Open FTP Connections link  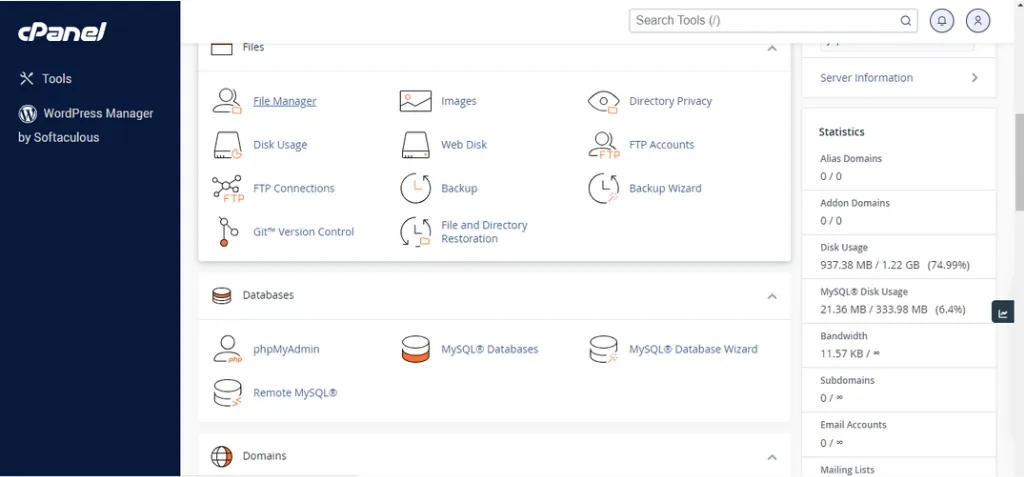tap(294, 188)
